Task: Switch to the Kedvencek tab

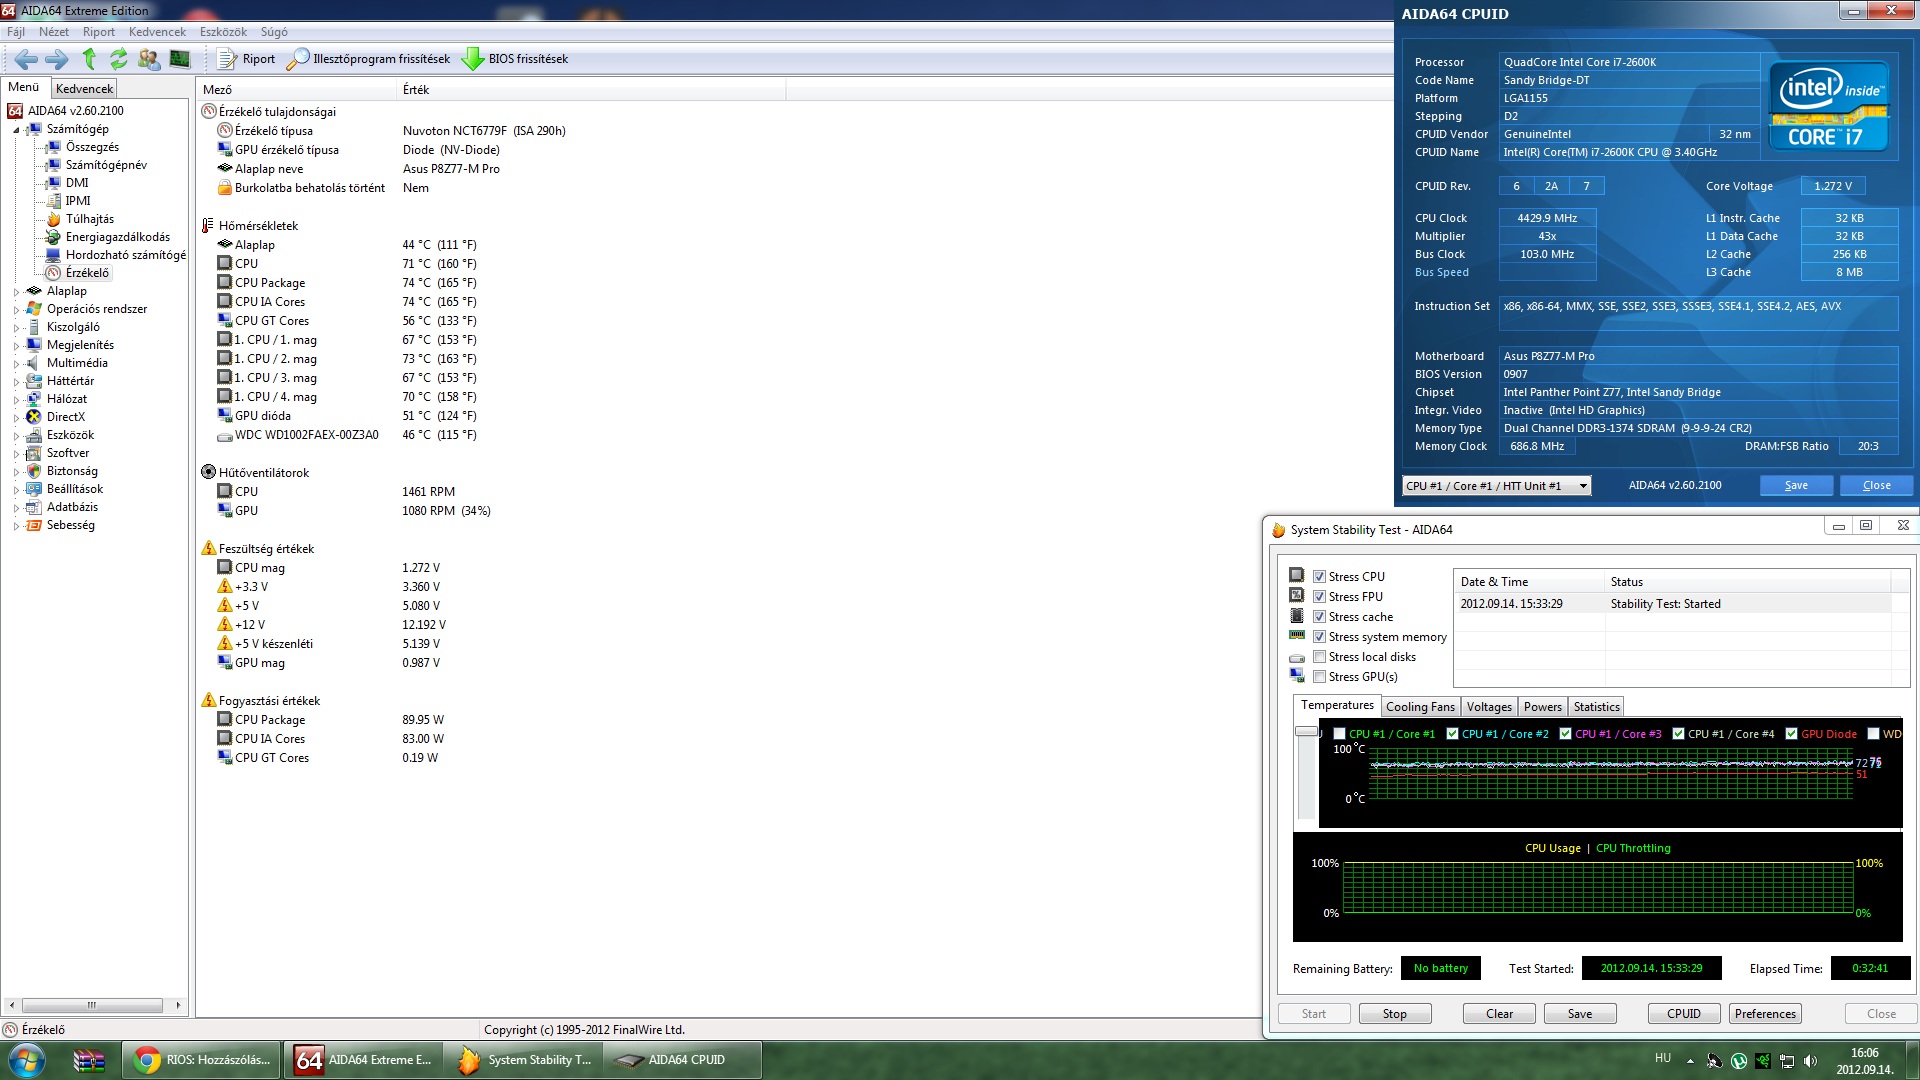Action: click(85, 89)
